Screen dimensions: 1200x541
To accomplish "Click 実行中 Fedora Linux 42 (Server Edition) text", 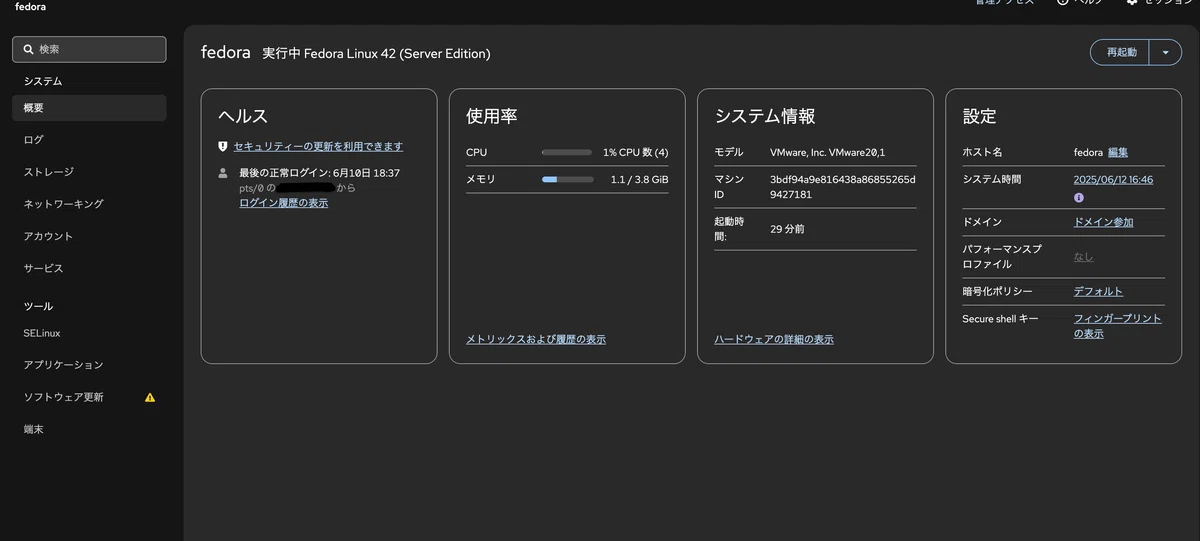I will (x=376, y=53).
